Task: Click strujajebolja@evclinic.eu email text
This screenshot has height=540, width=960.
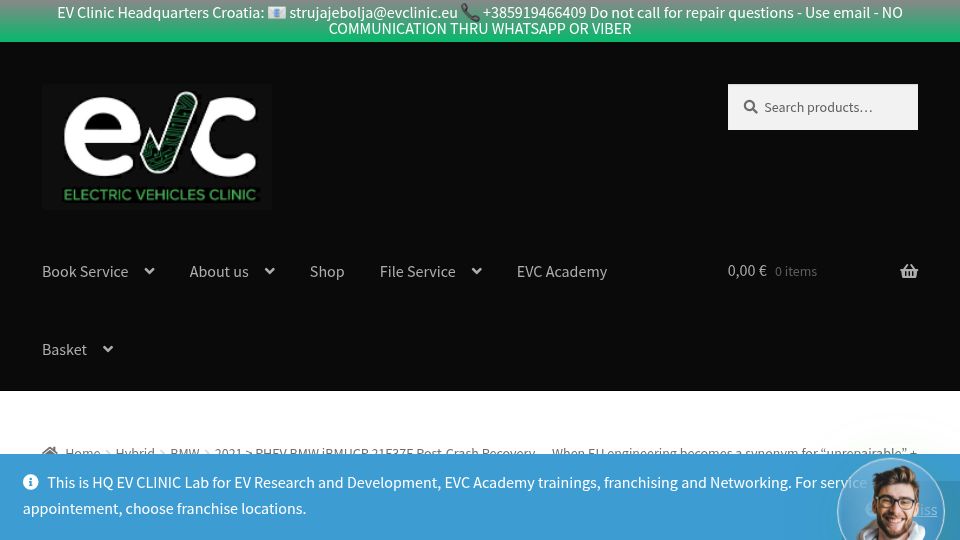Action: (373, 12)
